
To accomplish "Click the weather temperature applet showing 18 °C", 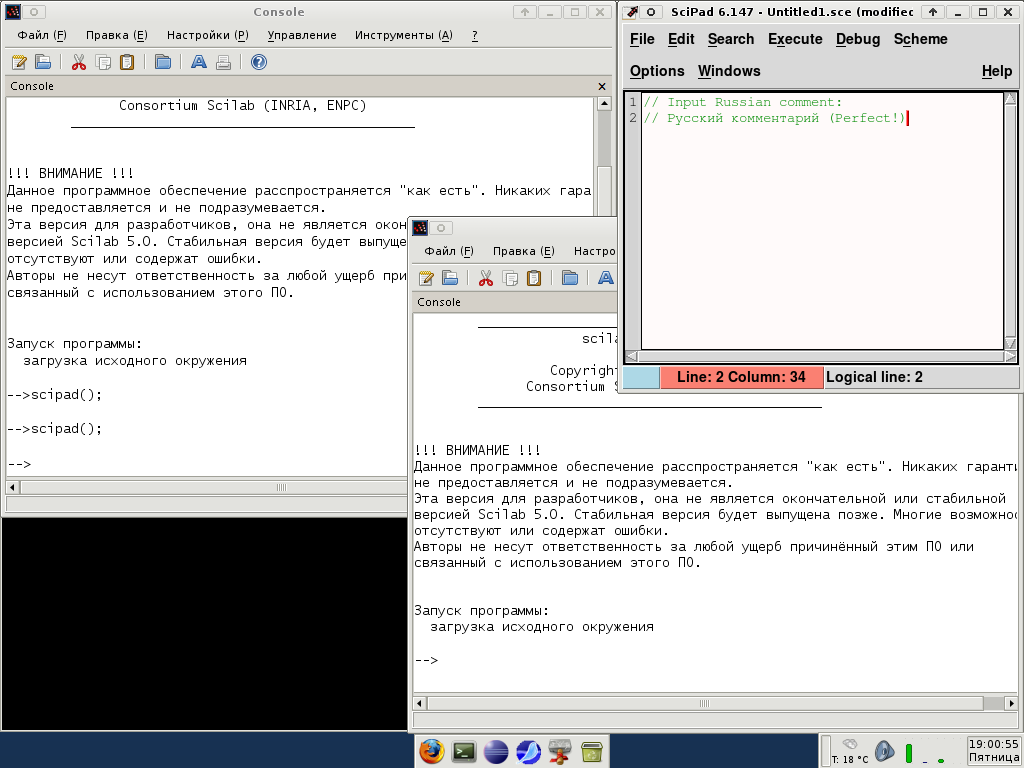I will [x=850, y=751].
